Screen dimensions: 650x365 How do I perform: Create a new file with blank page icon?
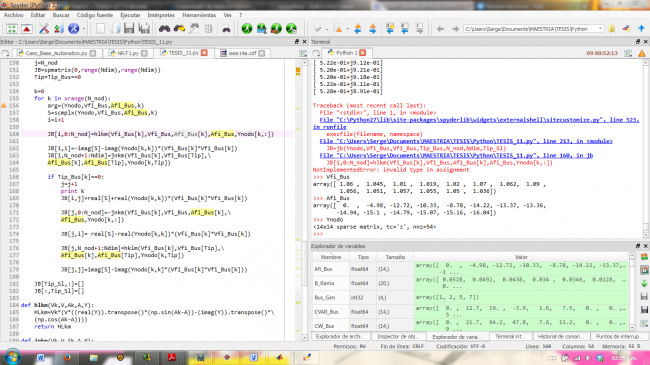tap(100, 29)
